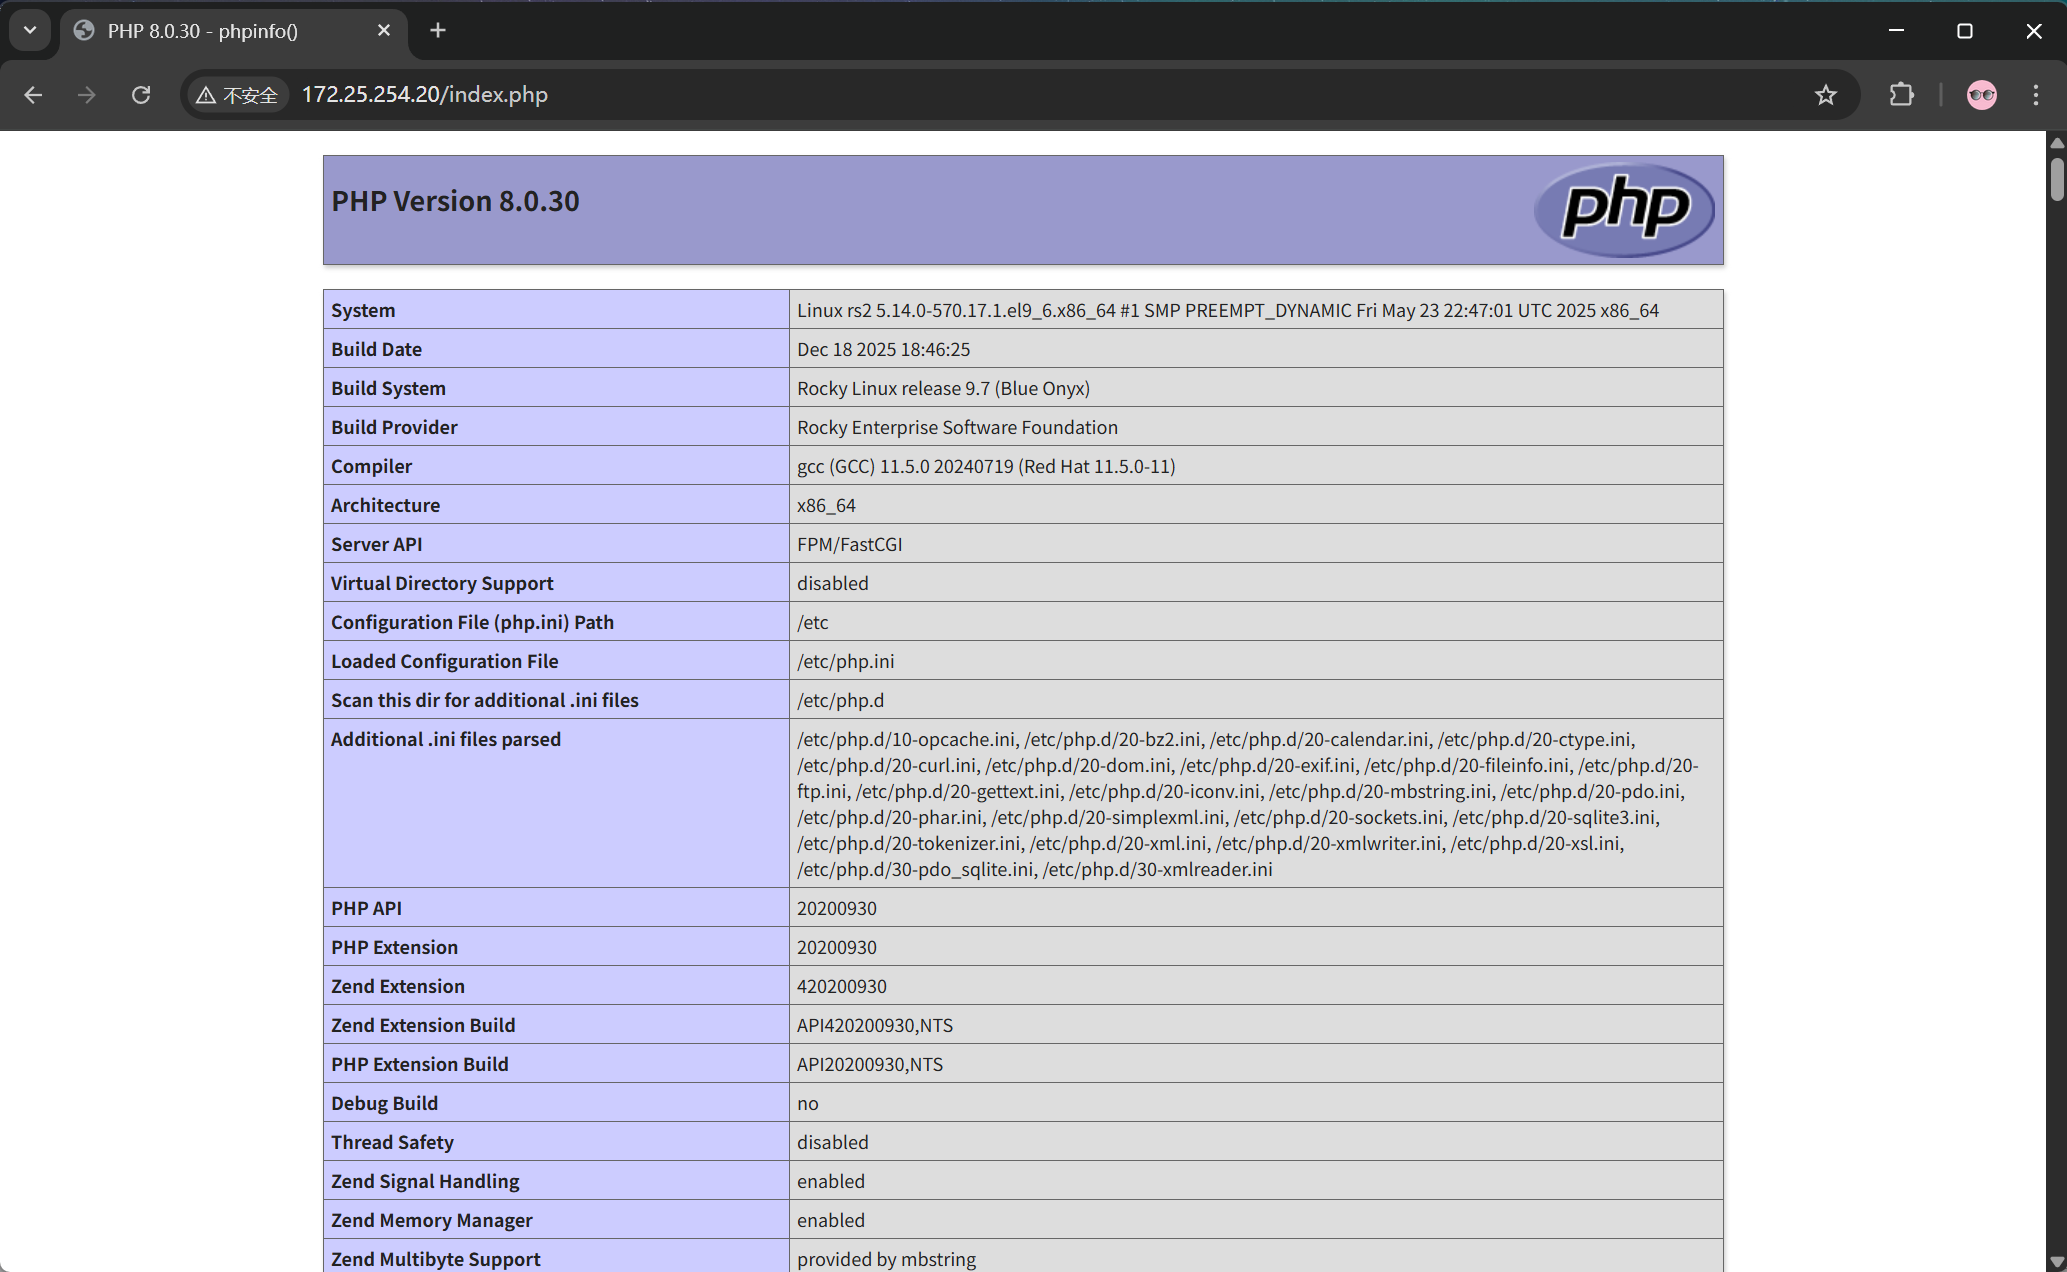Click the browser back arrow
Viewport: 2067px width, 1272px height.
(33, 95)
